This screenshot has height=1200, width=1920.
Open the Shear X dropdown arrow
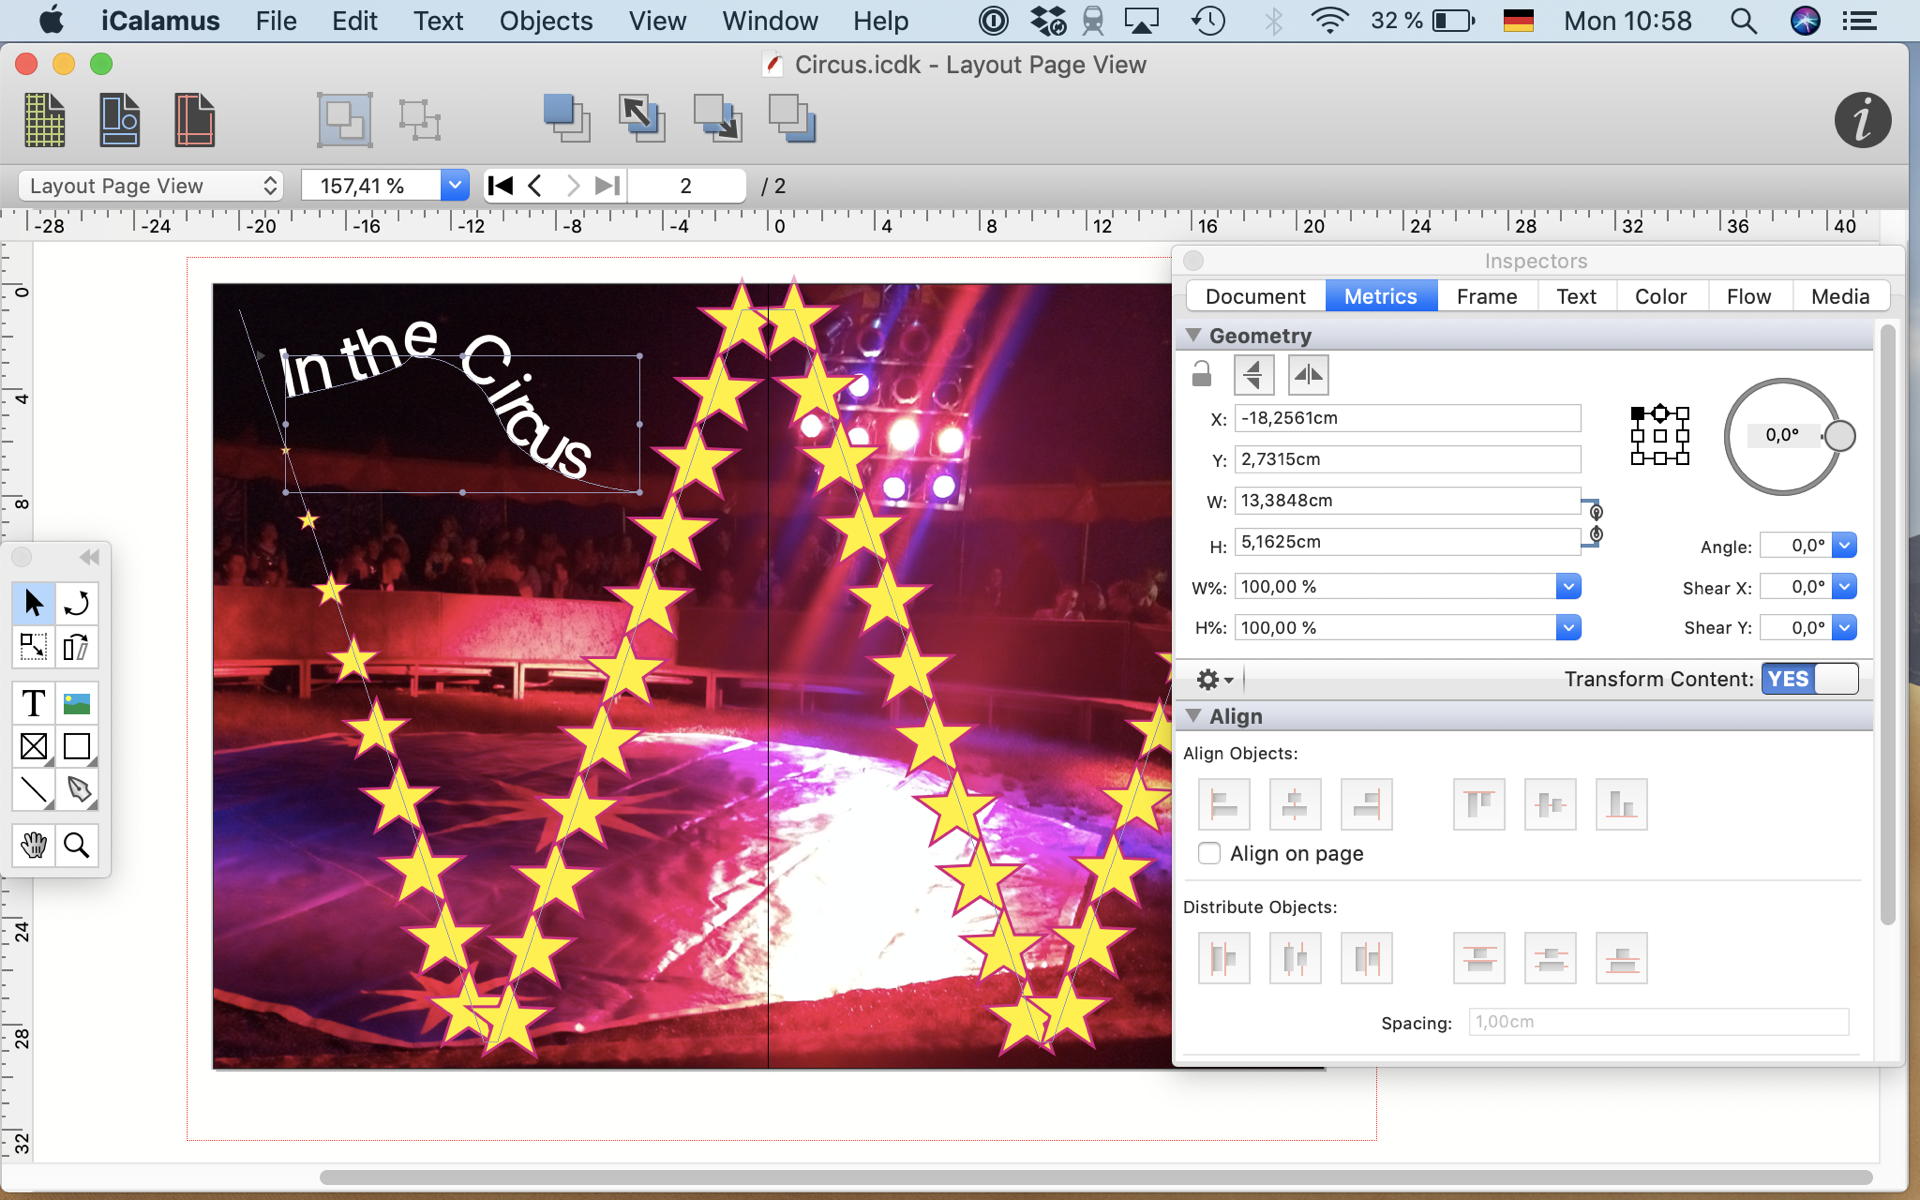click(x=1845, y=587)
